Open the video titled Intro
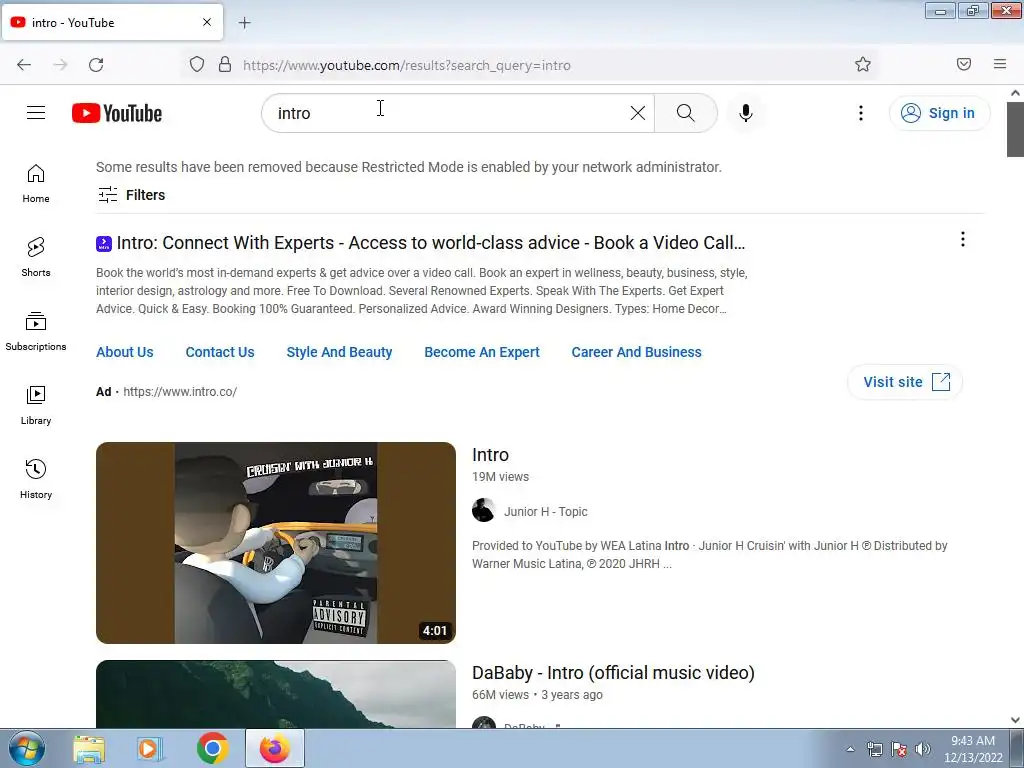Viewport: 1024px width, 768px height. point(490,455)
